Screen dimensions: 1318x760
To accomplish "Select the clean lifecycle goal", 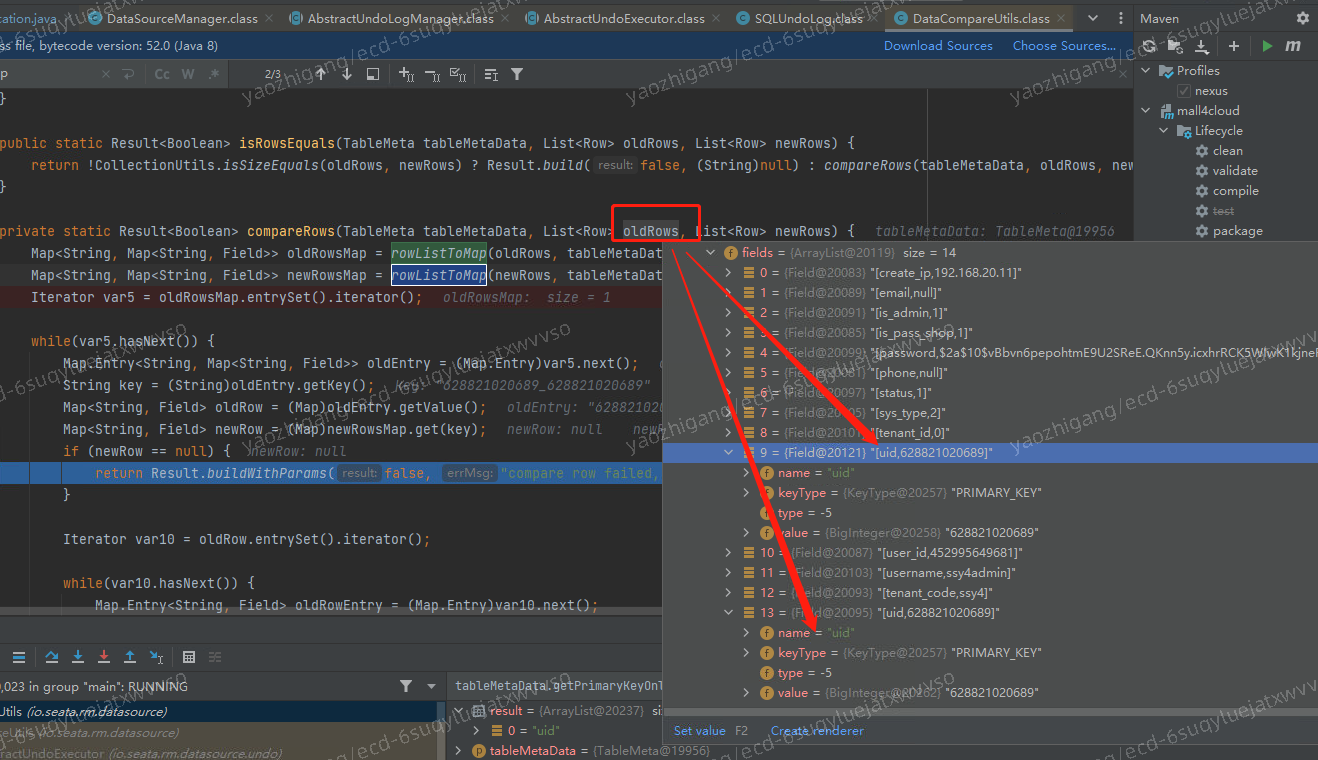I will (x=1228, y=151).
